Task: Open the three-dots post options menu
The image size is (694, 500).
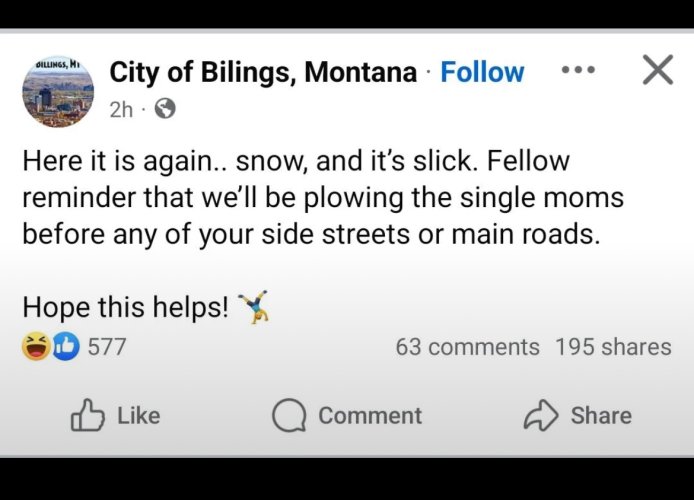Action: coord(578,71)
